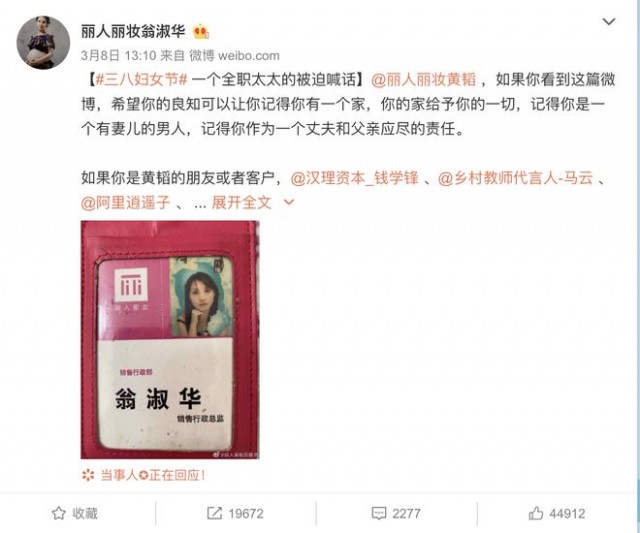This screenshot has height=533, width=640.
Task: Click the repost share icon
Action: [x=214, y=513]
